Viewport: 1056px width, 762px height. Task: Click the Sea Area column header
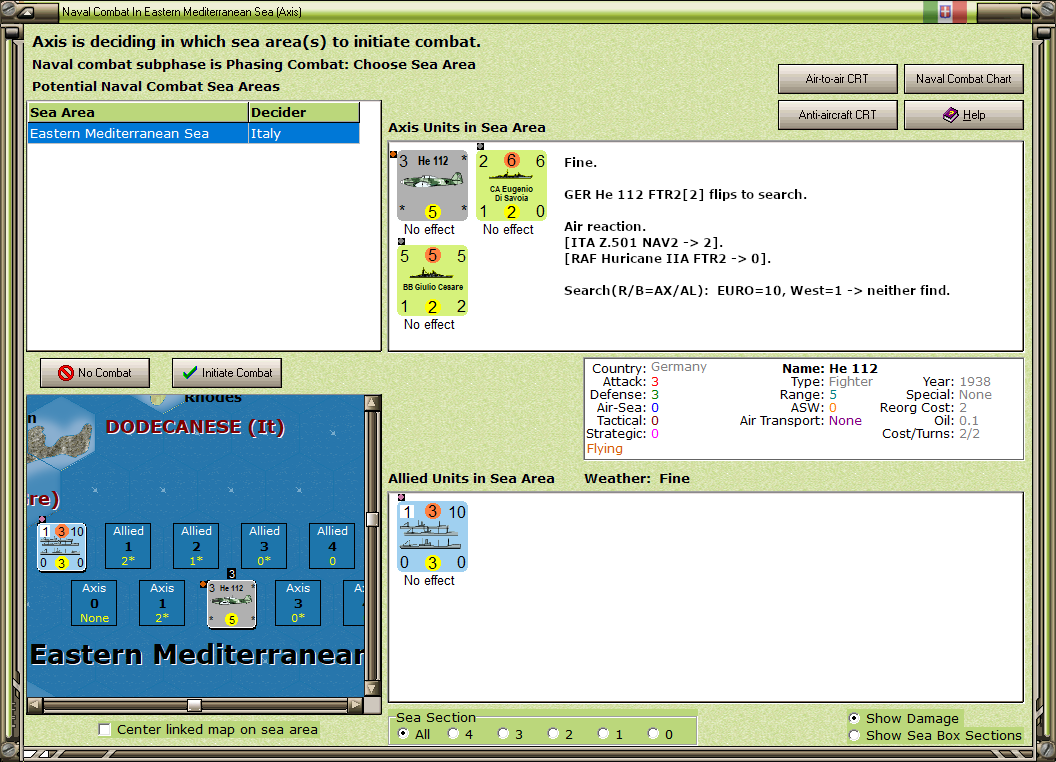[x=138, y=113]
